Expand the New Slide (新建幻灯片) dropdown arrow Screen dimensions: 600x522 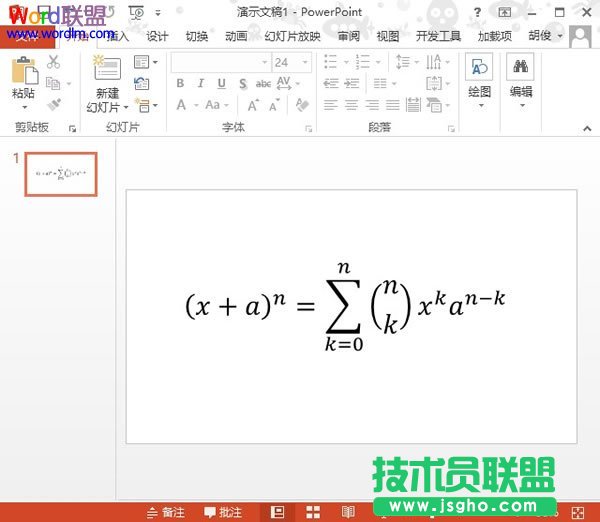[x=126, y=107]
